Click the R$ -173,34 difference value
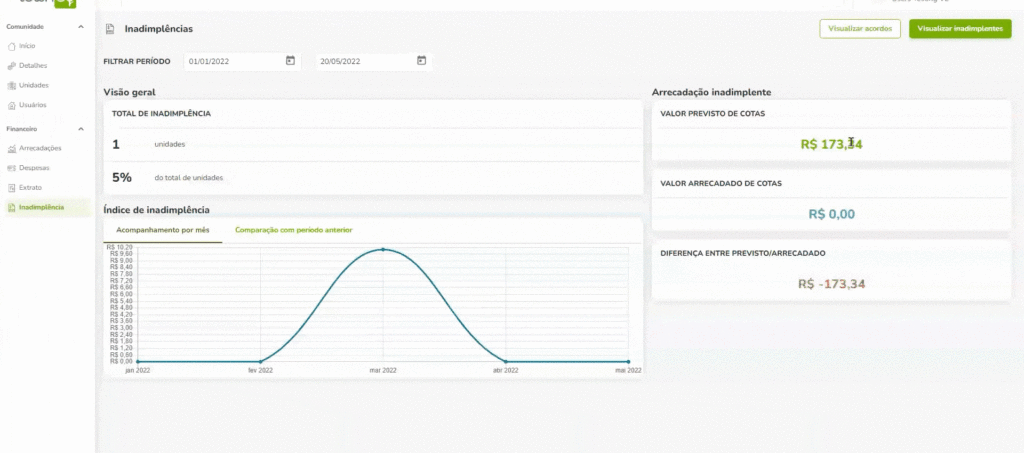This screenshot has height=453, width=1024. pos(831,284)
